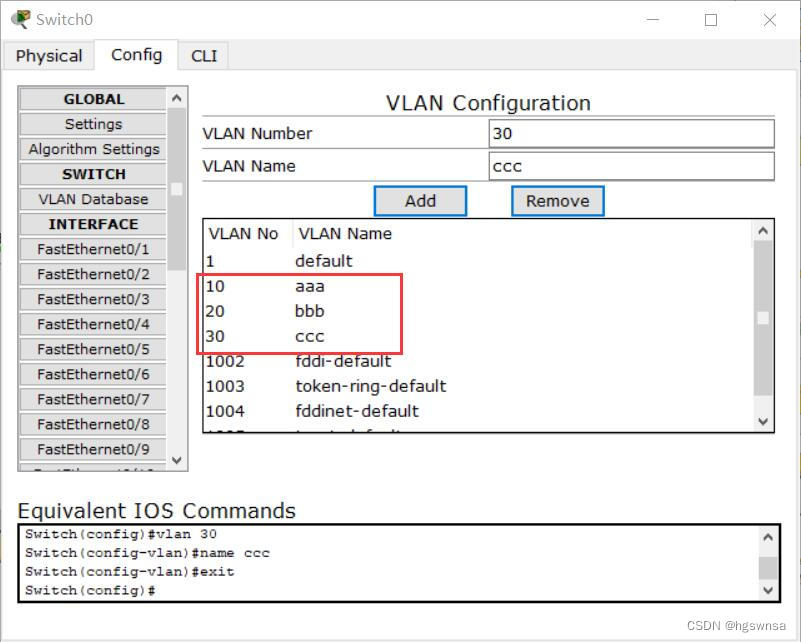
Task: Click the VLAN Name input field
Action: coord(631,166)
